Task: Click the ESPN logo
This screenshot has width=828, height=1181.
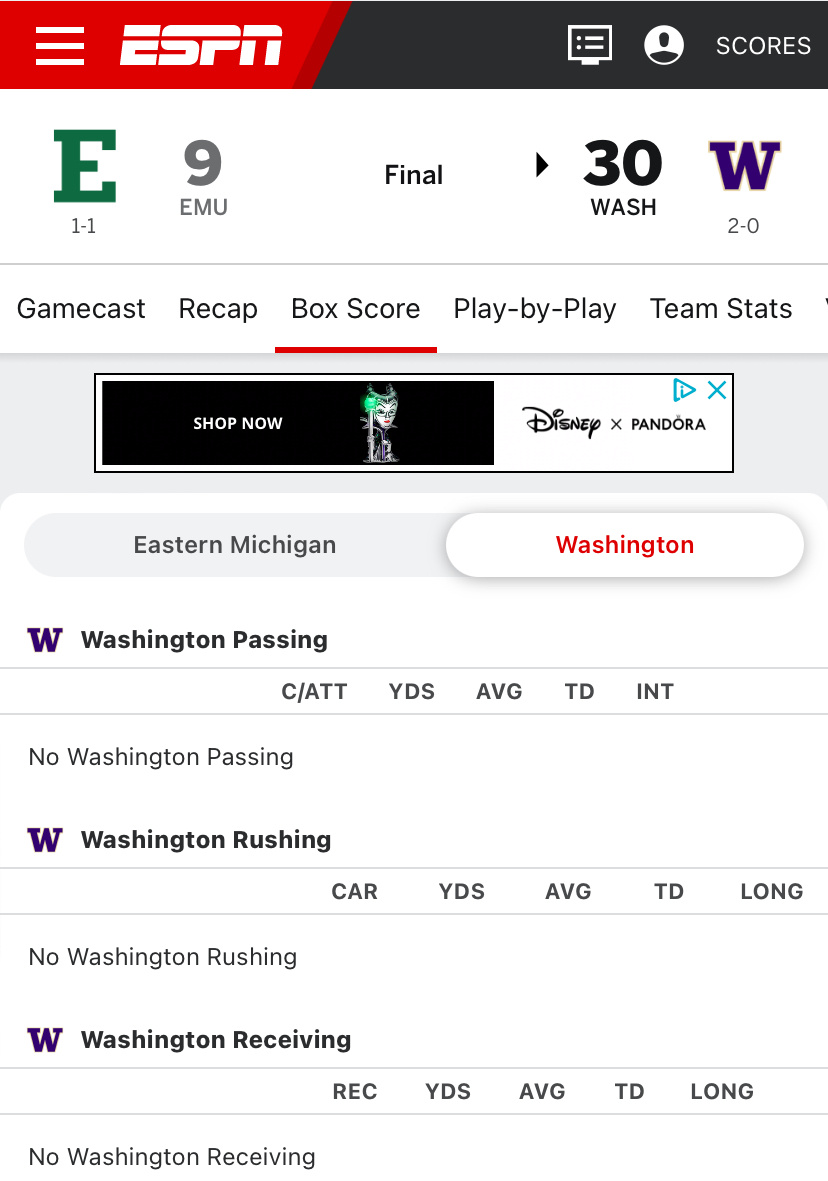Action: (x=201, y=45)
